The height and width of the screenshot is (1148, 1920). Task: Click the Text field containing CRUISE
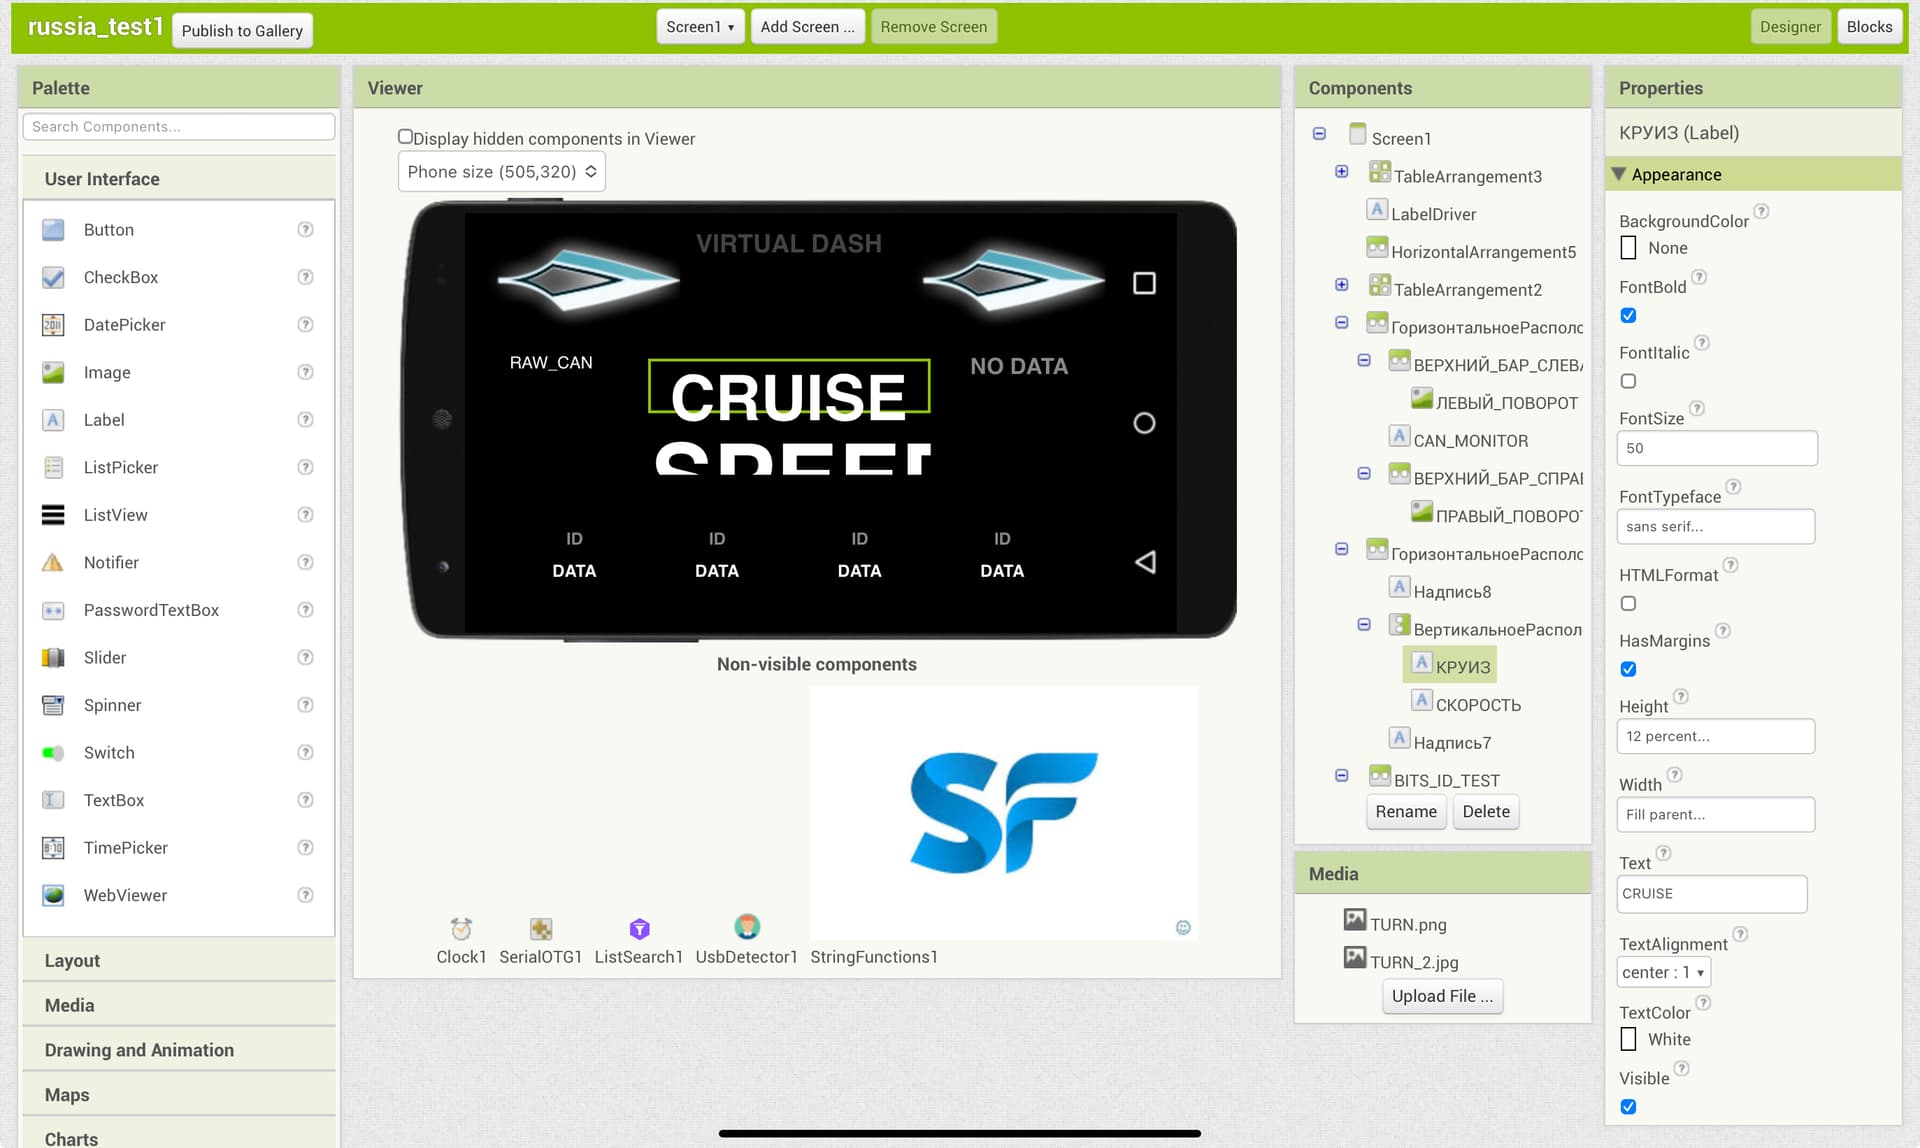1711,893
